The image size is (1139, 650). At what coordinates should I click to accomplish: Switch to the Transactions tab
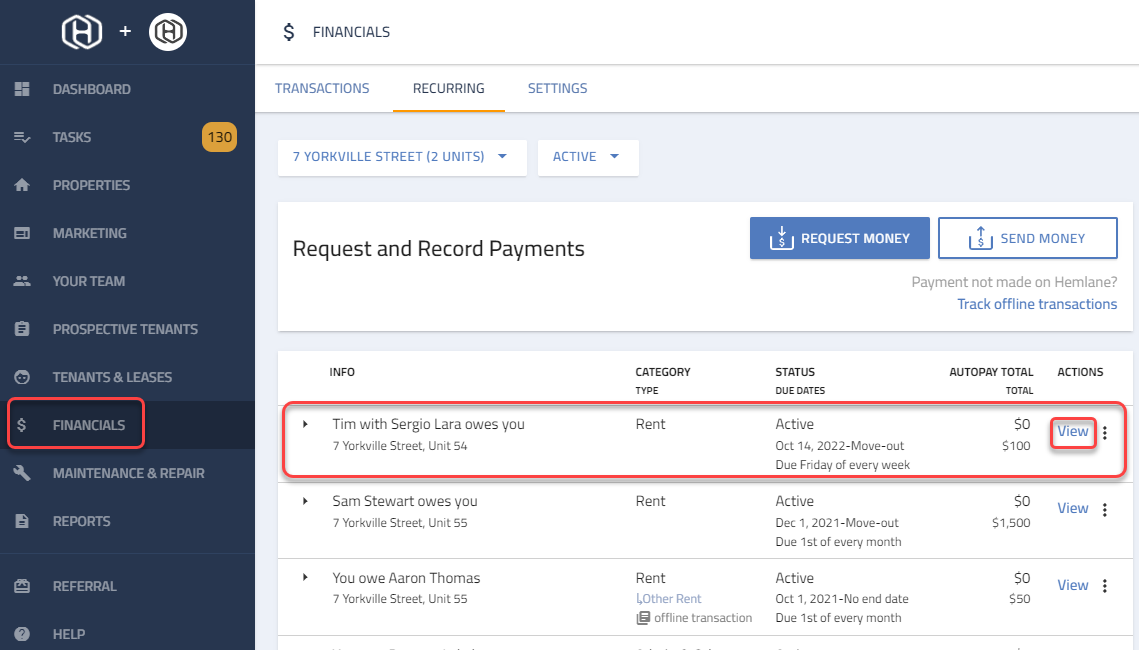322,88
